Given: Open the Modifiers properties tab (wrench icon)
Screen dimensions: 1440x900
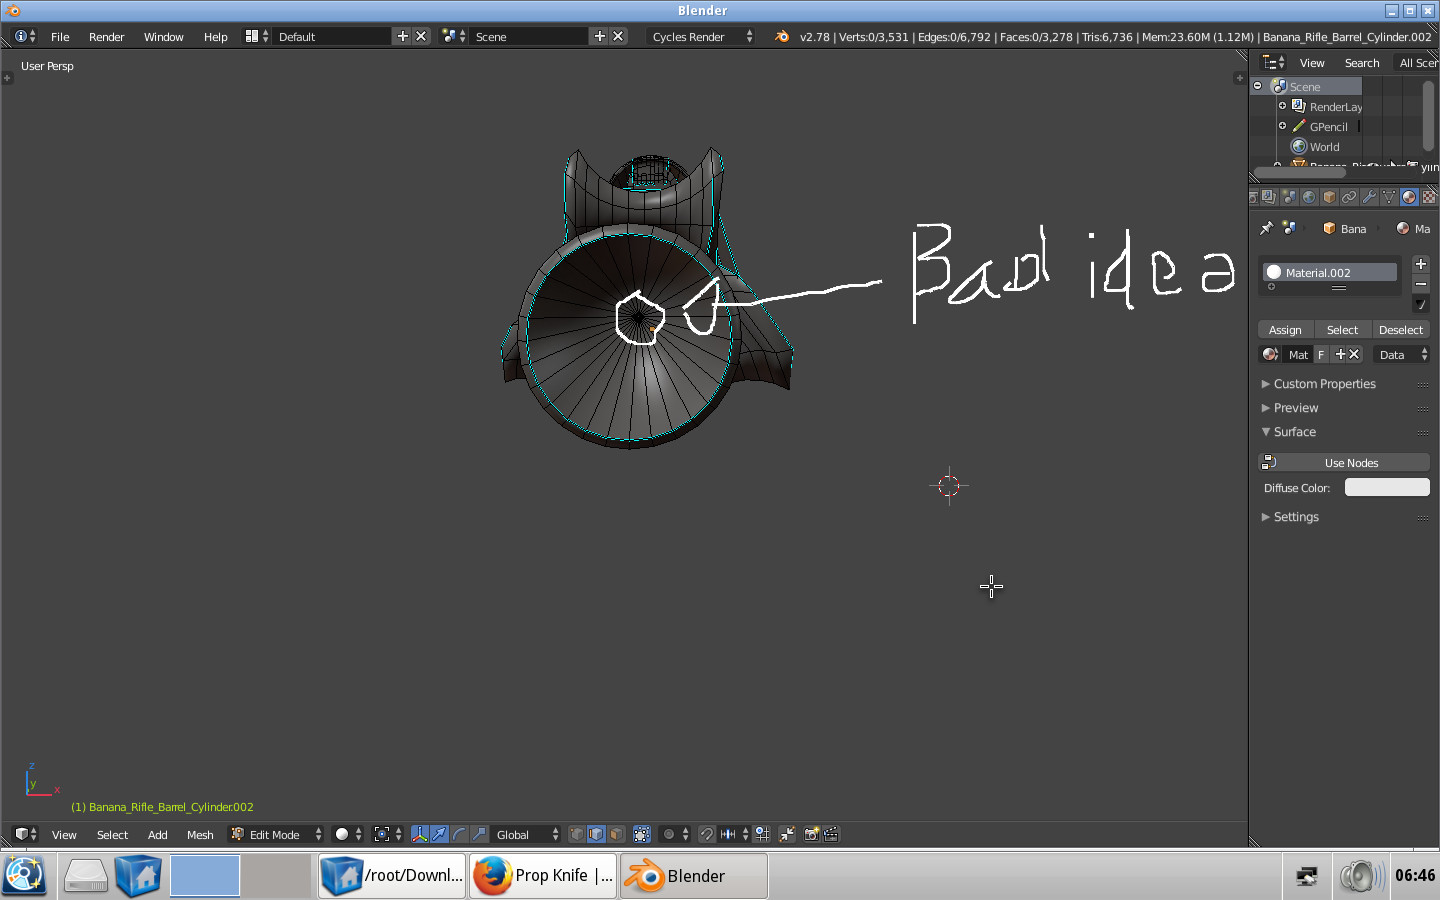Looking at the screenshot, I should pyautogui.click(x=1369, y=197).
